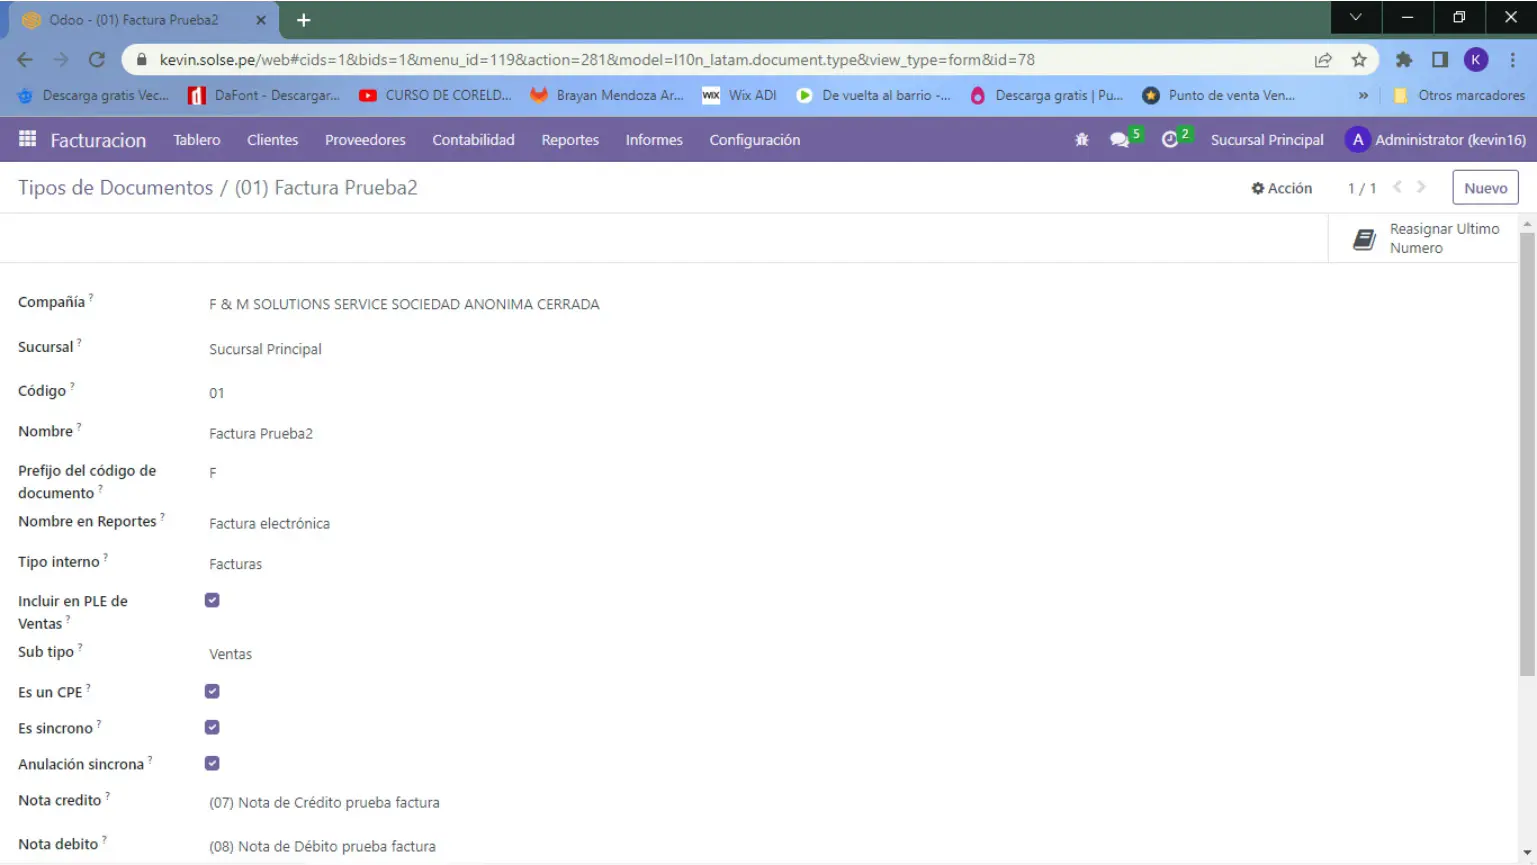This screenshot has width=1537, height=865.
Task: Open the Chrome three-dot menu
Action: click(1513, 60)
